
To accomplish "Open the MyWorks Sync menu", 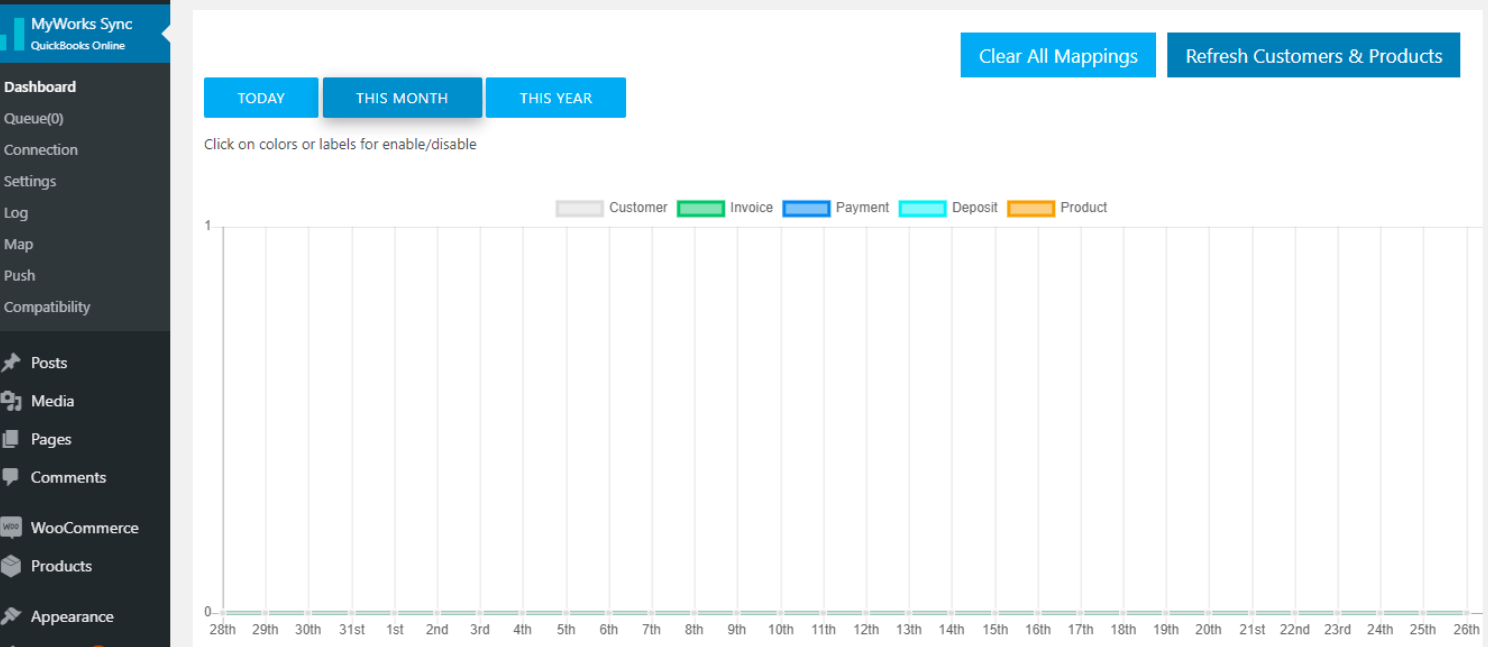I will pos(85,33).
